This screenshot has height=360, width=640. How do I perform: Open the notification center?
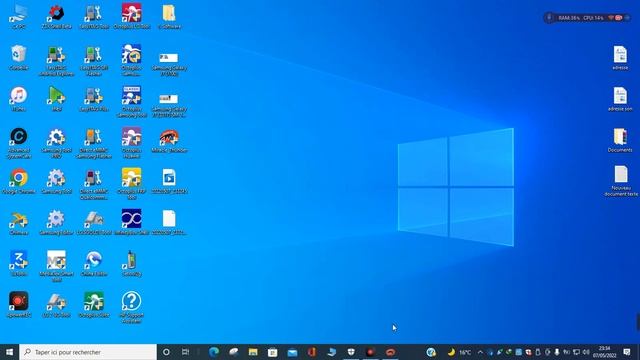pyautogui.click(x=627, y=352)
